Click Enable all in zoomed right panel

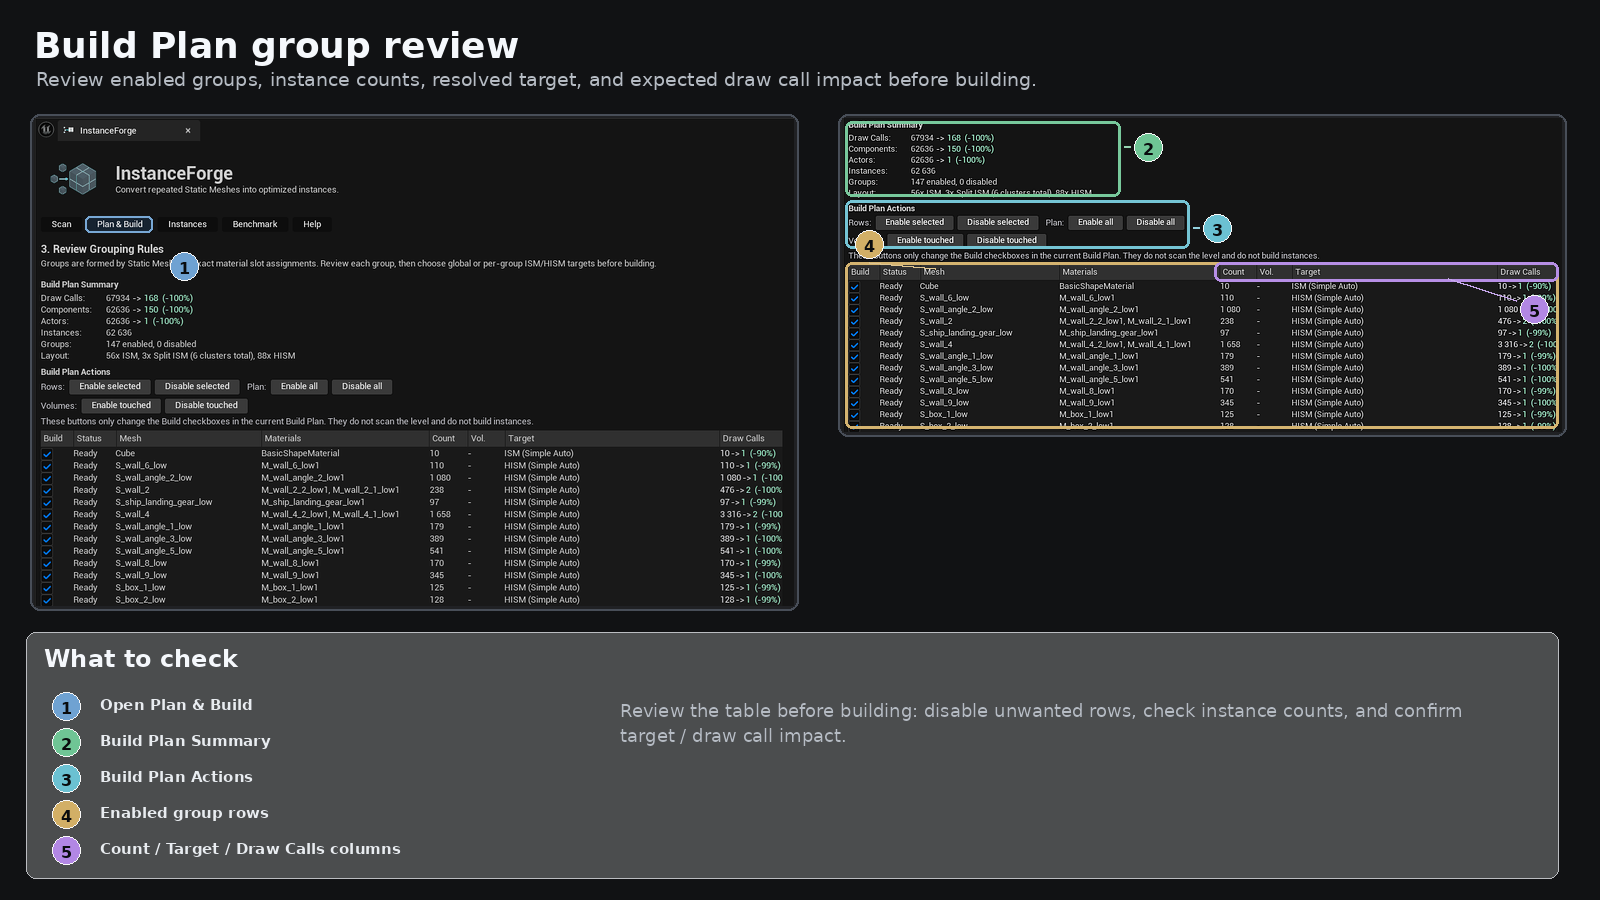click(1095, 223)
